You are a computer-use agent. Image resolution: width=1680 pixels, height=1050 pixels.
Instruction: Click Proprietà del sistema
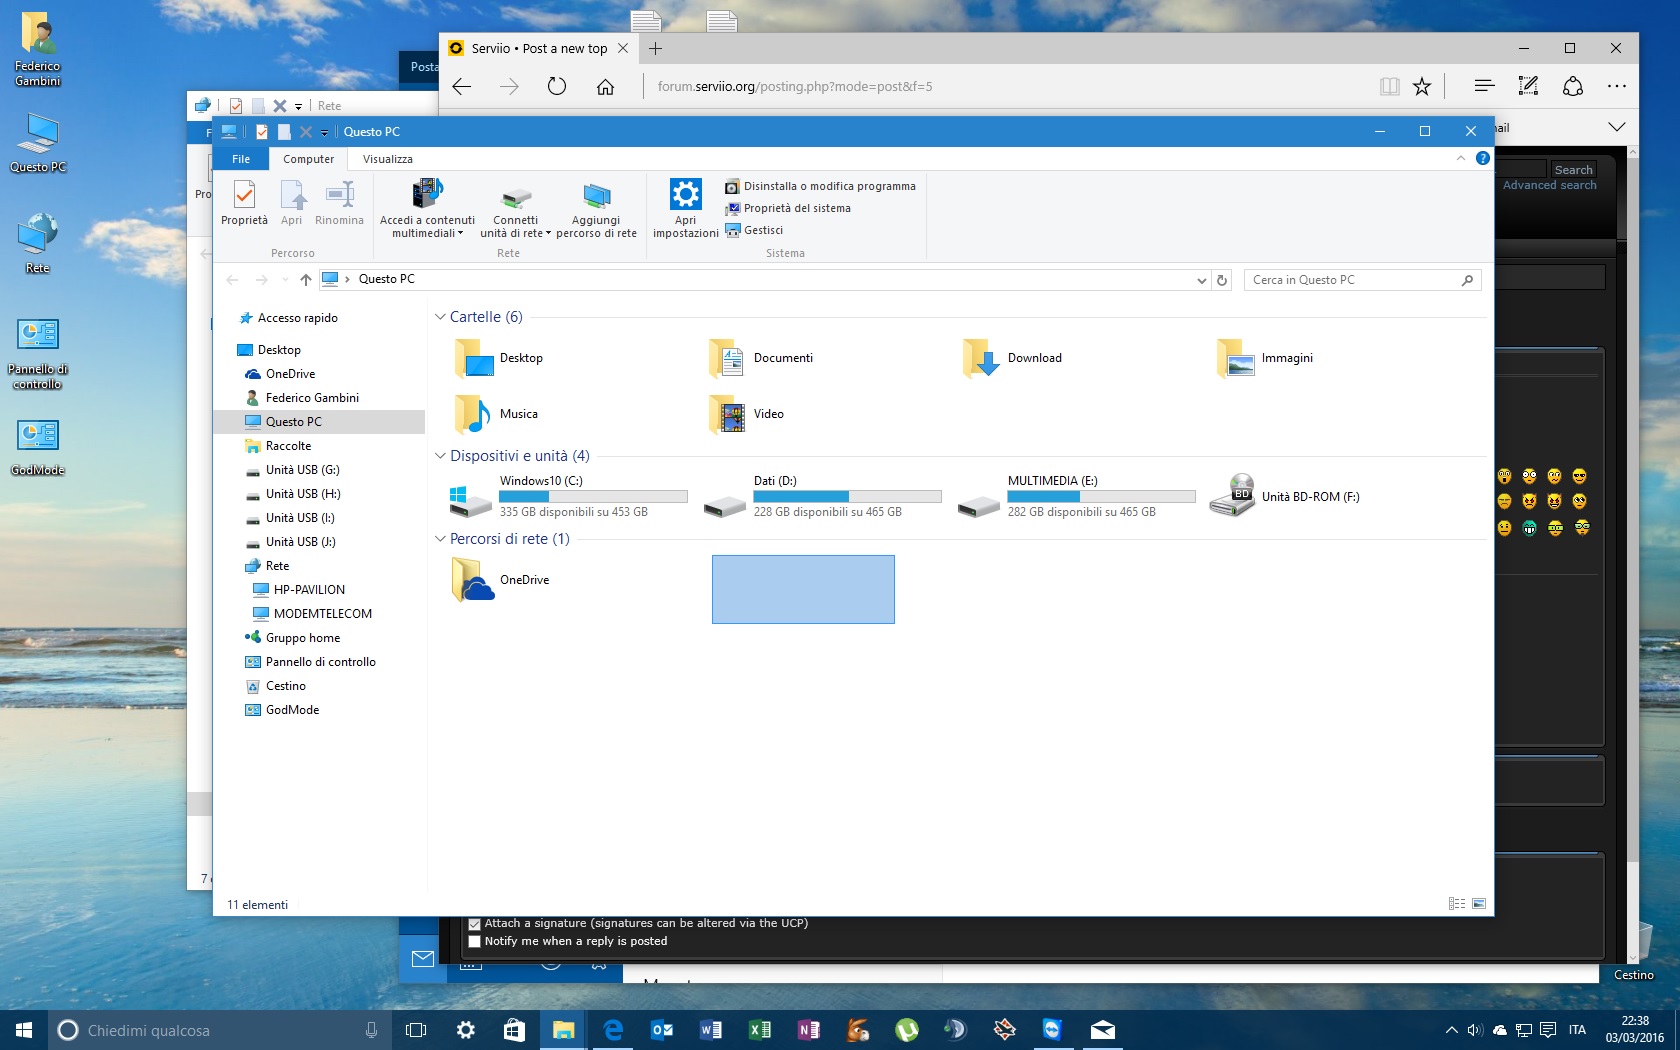pos(796,208)
